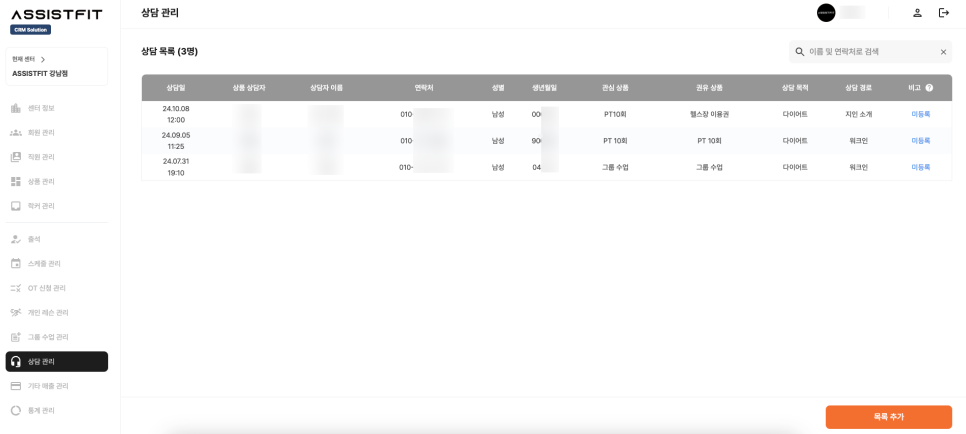Open 락커 관리 from sidebar
The width and height of the screenshot is (966, 434).
pyautogui.click(x=41, y=206)
